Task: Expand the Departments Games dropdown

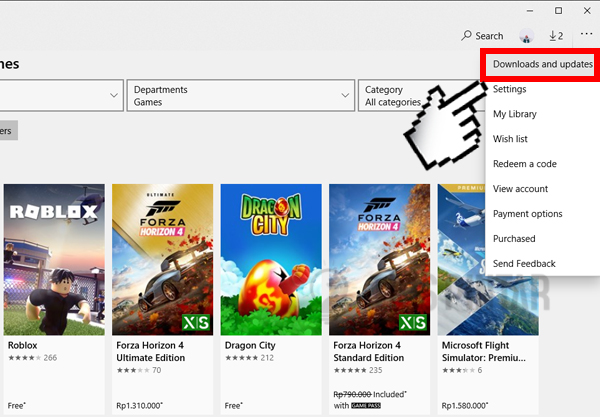Action: [241, 96]
